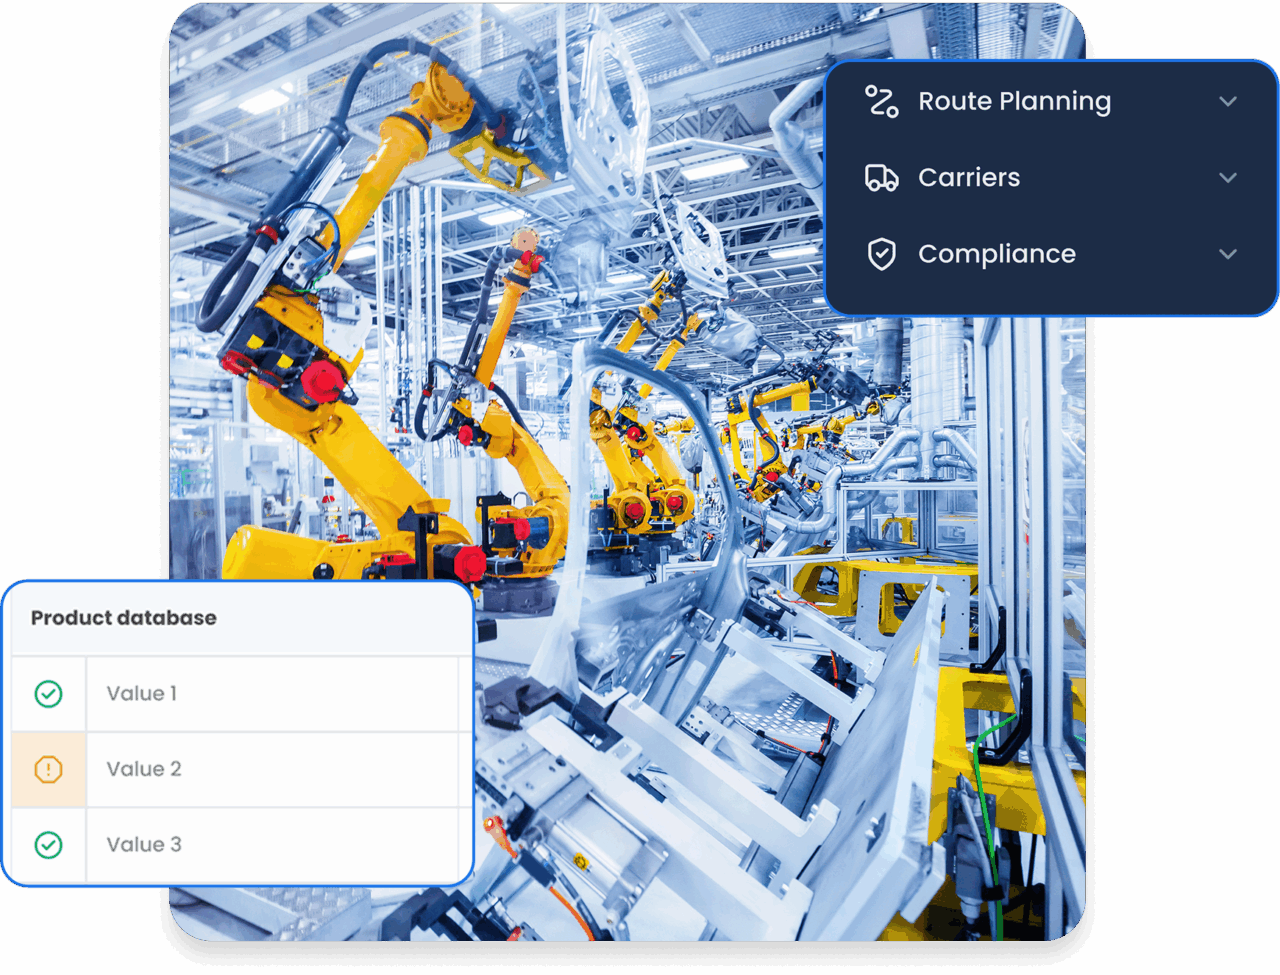Viewport: 1280px width, 975px height.
Task: Select the Route Planning menu item
Action: [1014, 101]
